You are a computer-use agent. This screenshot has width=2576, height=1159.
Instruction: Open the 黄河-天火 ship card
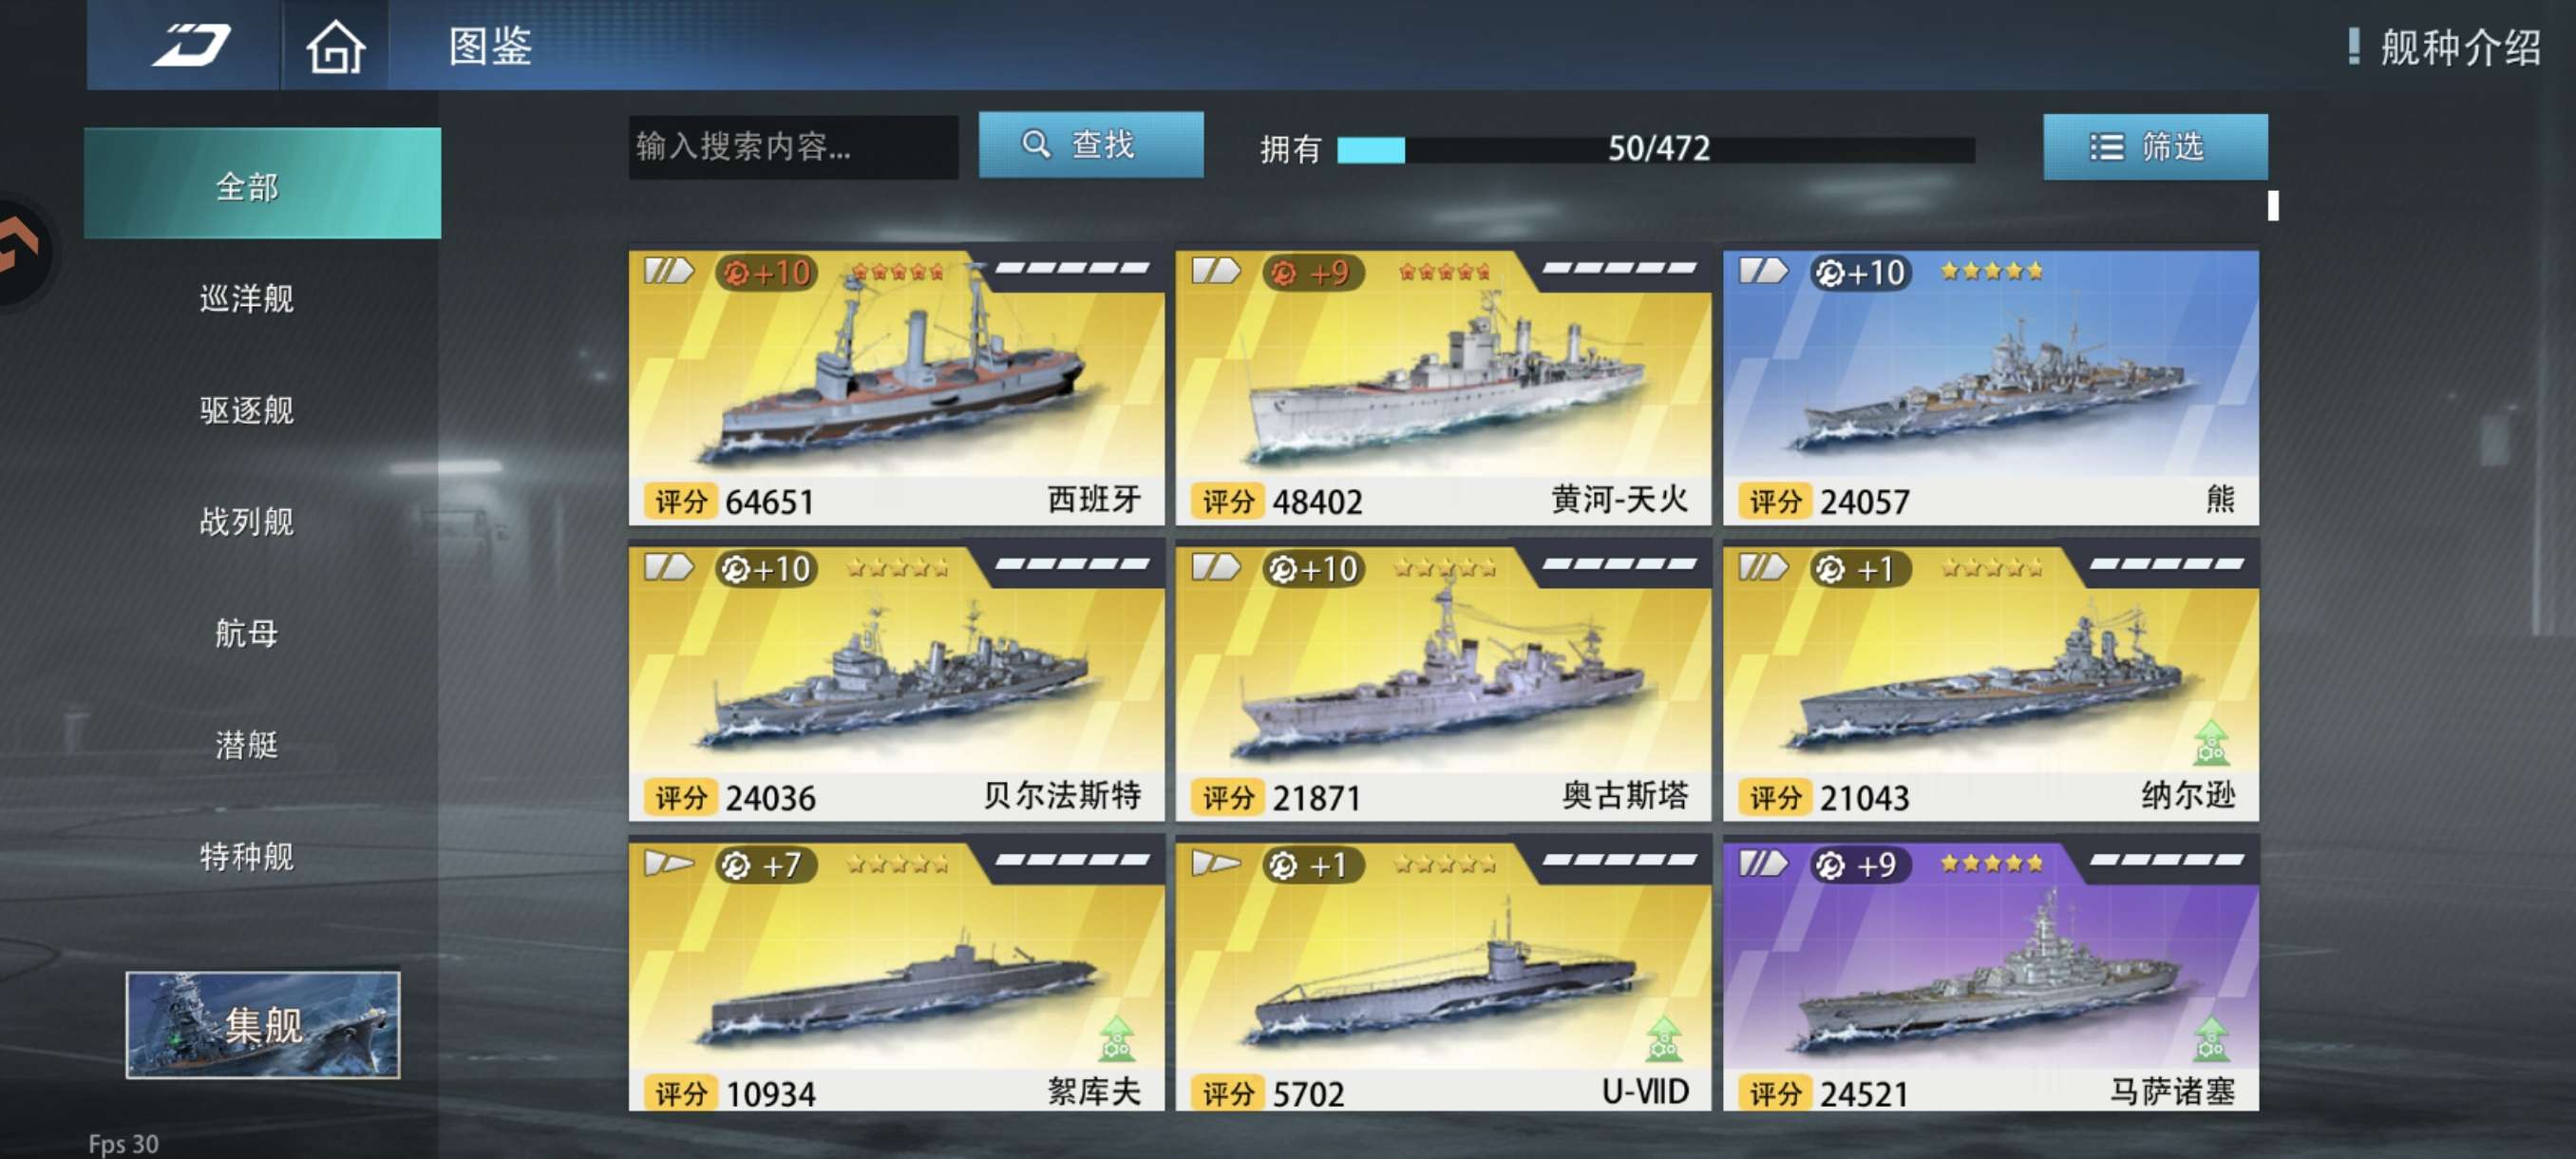pyautogui.click(x=1443, y=388)
